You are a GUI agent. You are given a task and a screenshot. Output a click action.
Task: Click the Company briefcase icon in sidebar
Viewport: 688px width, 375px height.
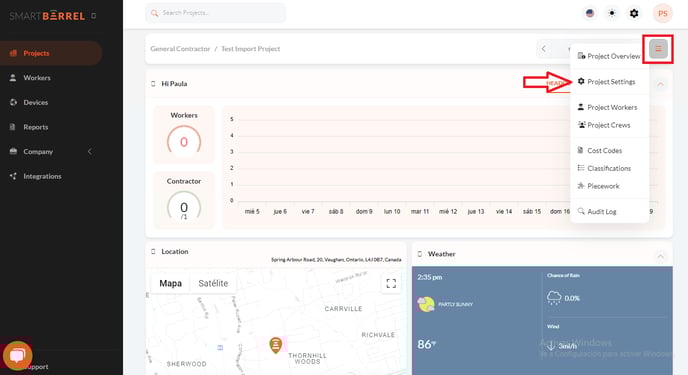[x=13, y=151]
